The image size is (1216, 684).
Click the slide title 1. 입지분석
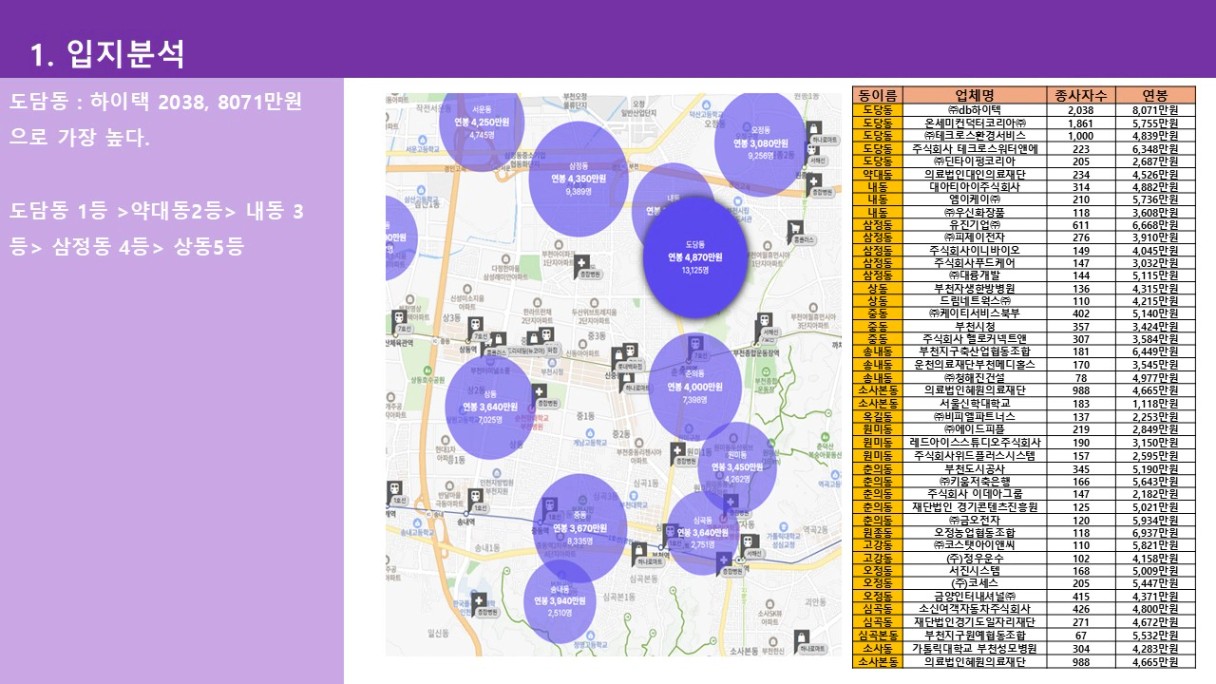[x=108, y=54]
